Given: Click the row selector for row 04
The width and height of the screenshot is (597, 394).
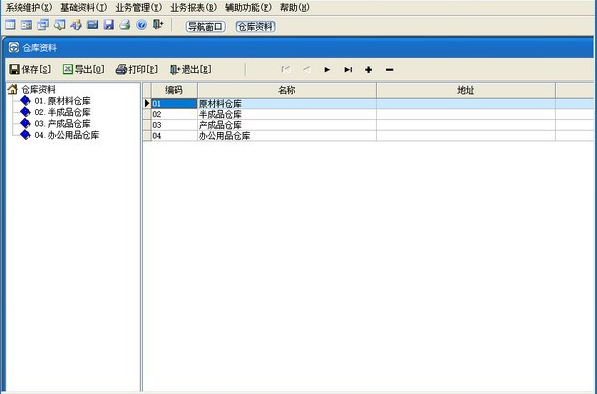Looking at the screenshot, I should (x=147, y=136).
